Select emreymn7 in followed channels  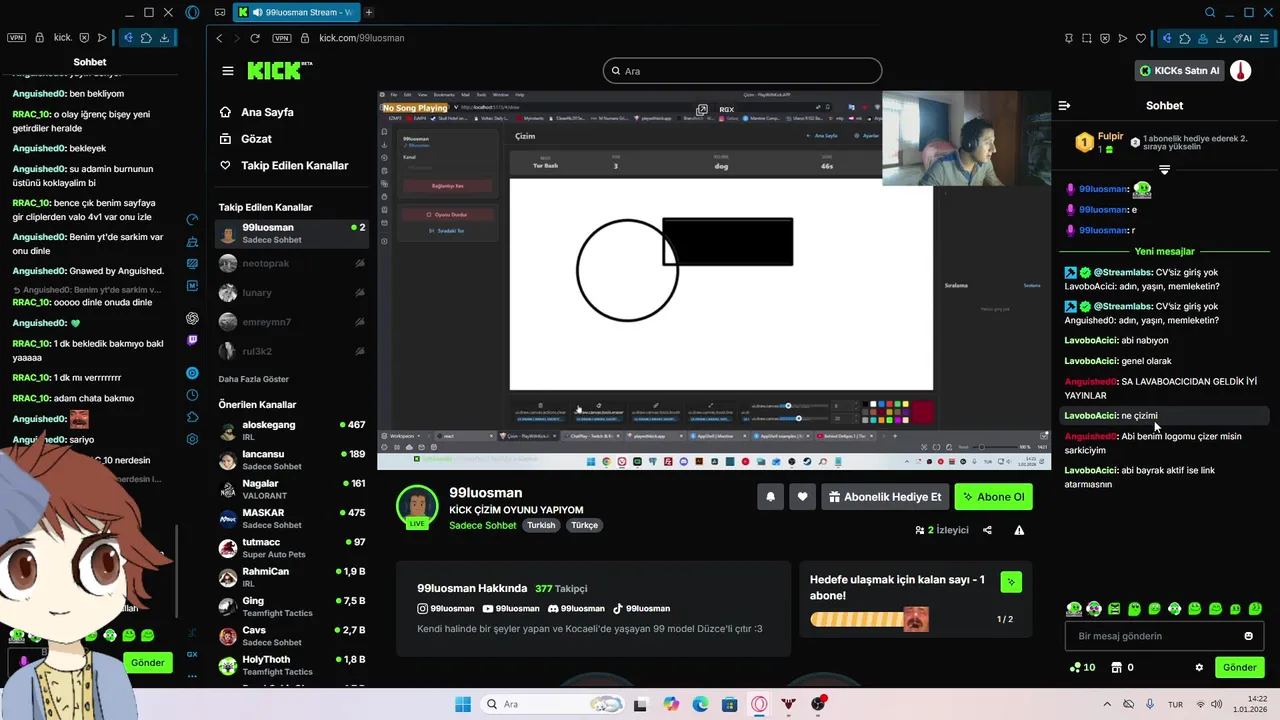(291, 322)
